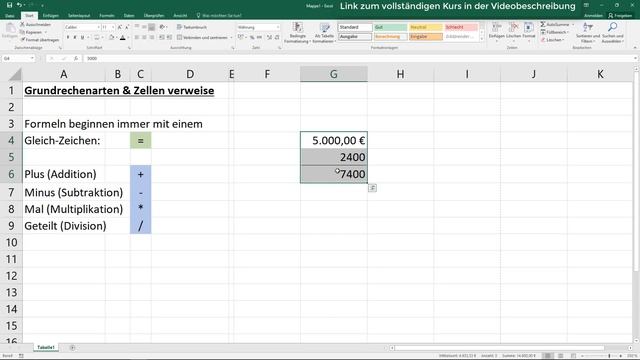Image resolution: width=640 pixels, height=360 pixels.
Task: Open Als Tabelle formatieren menu
Action: coord(324,33)
